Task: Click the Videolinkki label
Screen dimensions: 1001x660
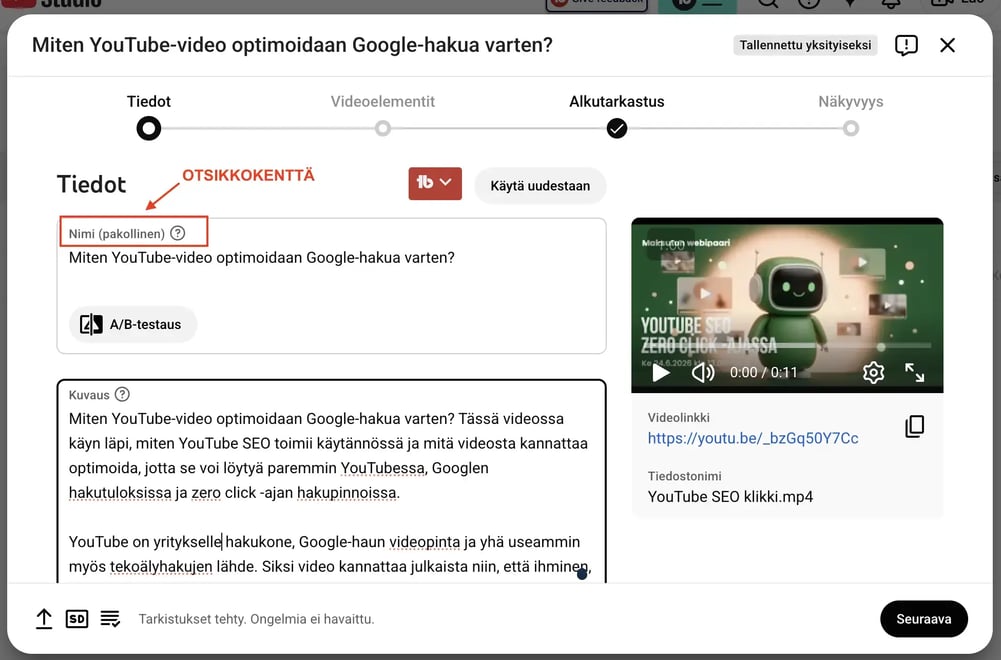Action: 679,417
